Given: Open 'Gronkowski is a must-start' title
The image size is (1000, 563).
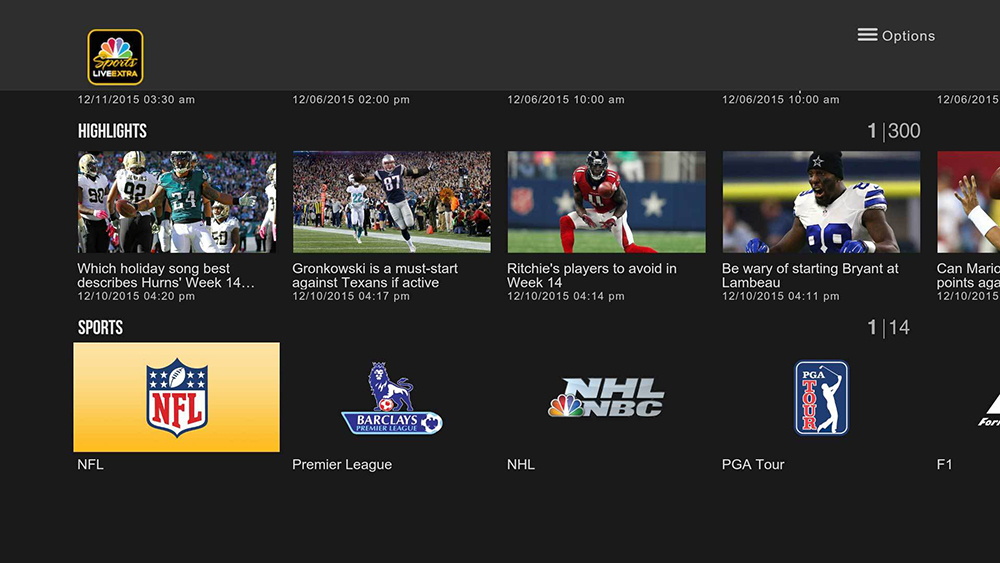Looking at the screenshot, I should 375,275.
